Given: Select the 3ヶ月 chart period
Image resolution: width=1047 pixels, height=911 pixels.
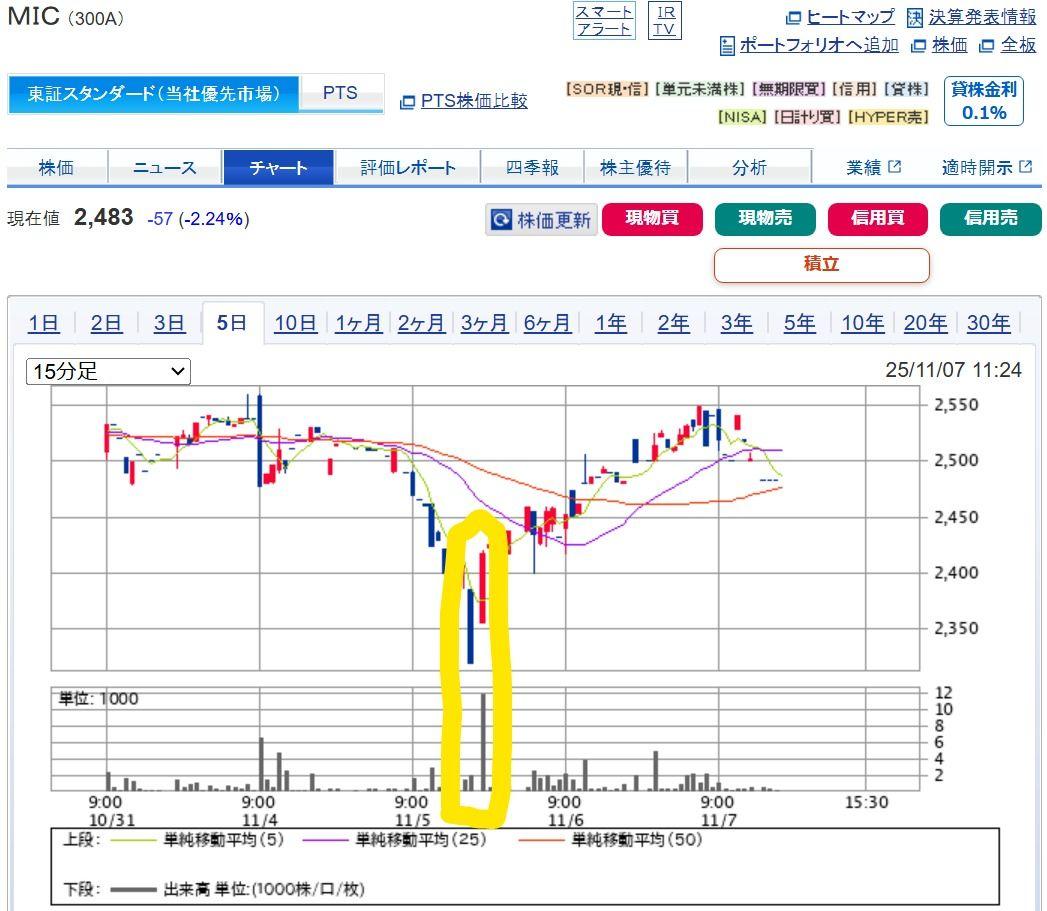Looking at the screenshot, I should 484,323.
